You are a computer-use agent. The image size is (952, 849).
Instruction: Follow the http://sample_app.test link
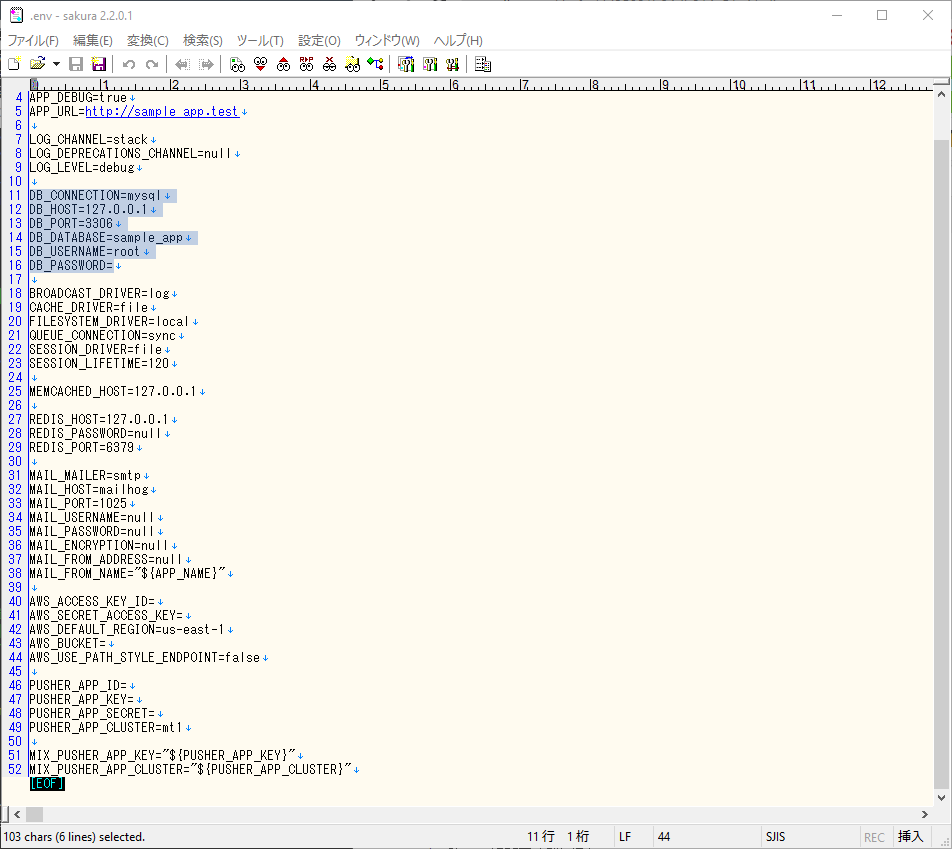(x=162, y=112)
